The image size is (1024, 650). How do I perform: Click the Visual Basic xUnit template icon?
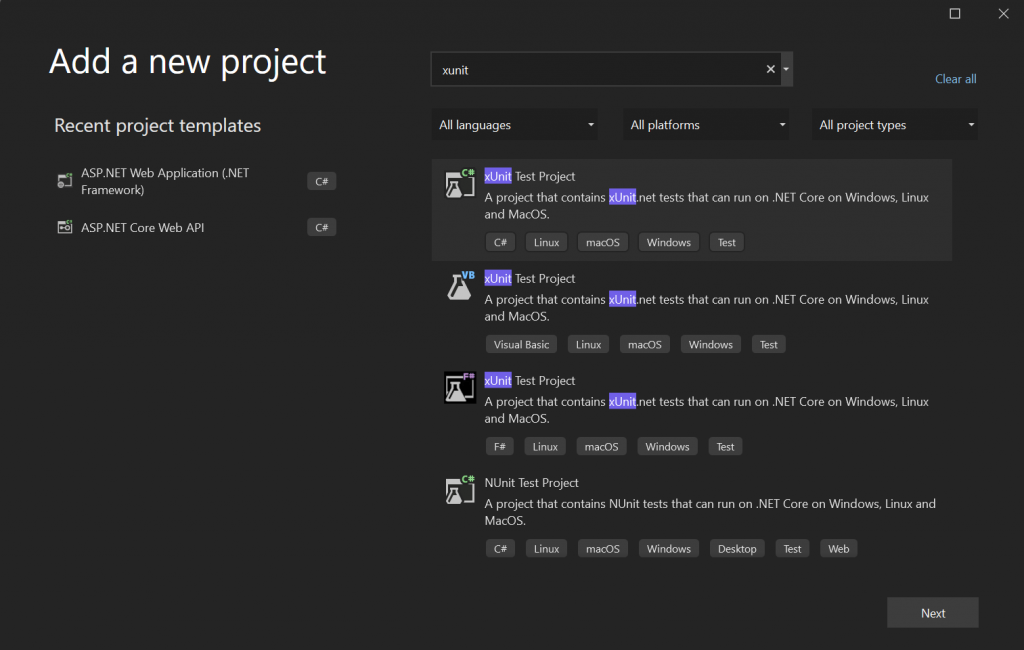(x=458, y=286)
